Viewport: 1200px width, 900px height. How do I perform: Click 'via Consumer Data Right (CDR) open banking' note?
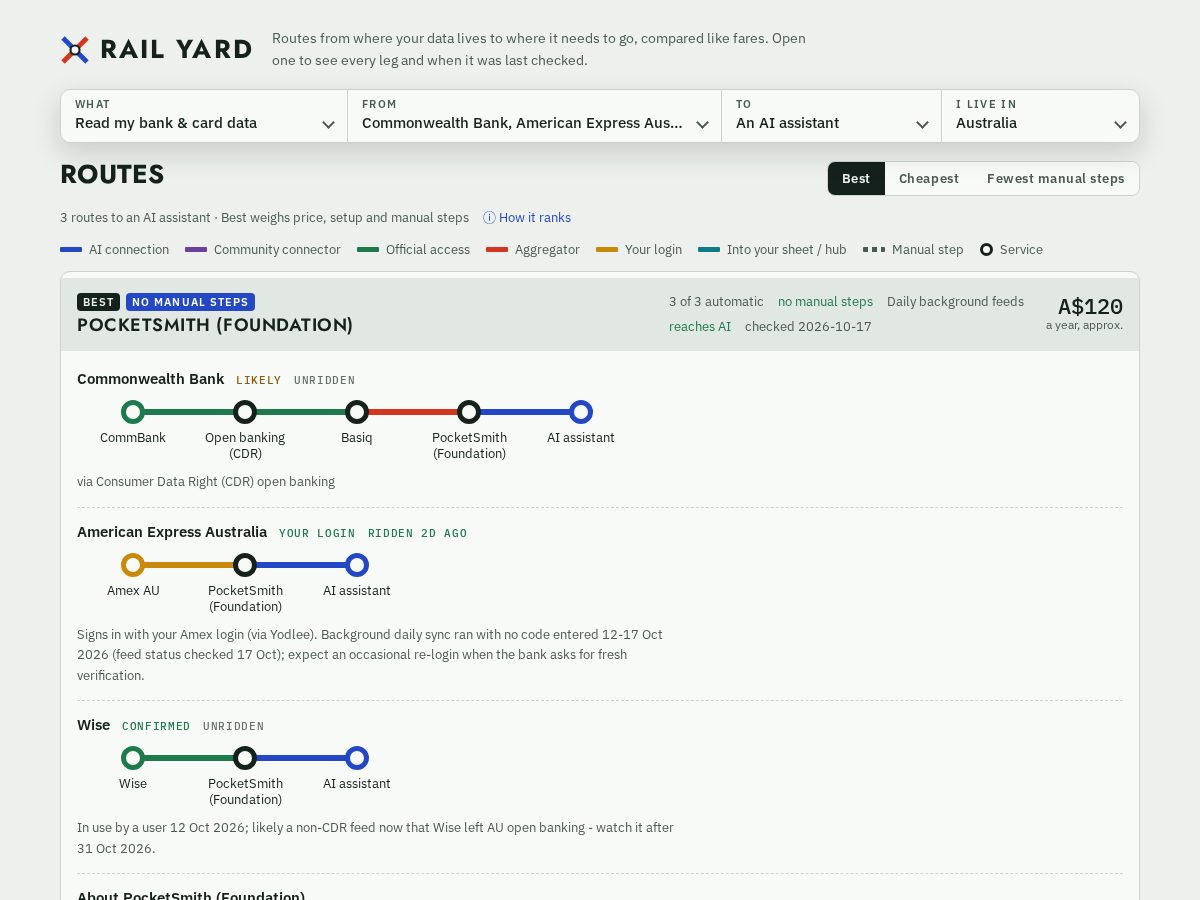[206, 482]
